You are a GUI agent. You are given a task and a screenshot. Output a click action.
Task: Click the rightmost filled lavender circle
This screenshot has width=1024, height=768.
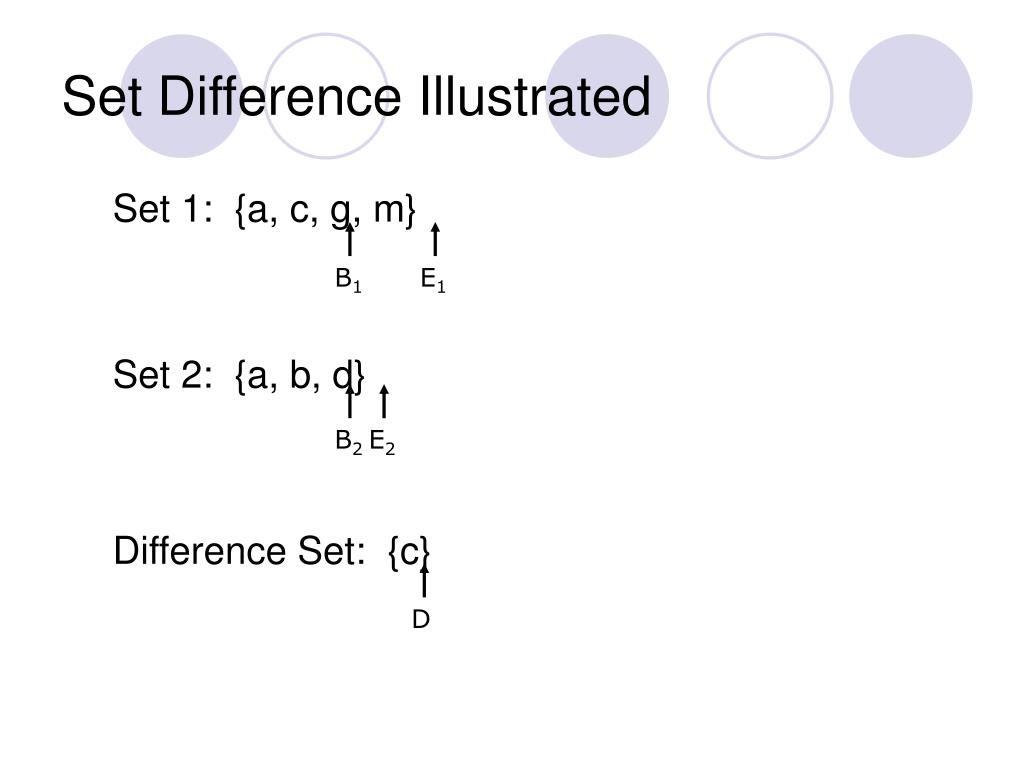click(x=910, y=96)
